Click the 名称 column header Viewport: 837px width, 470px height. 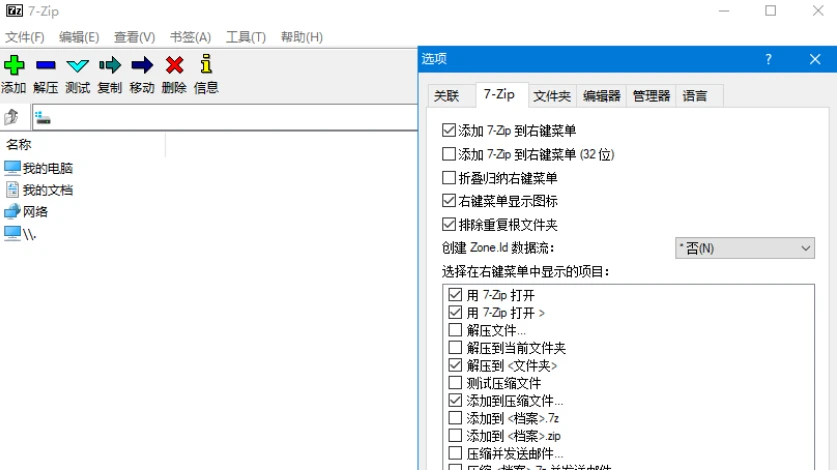click(20, 144)
